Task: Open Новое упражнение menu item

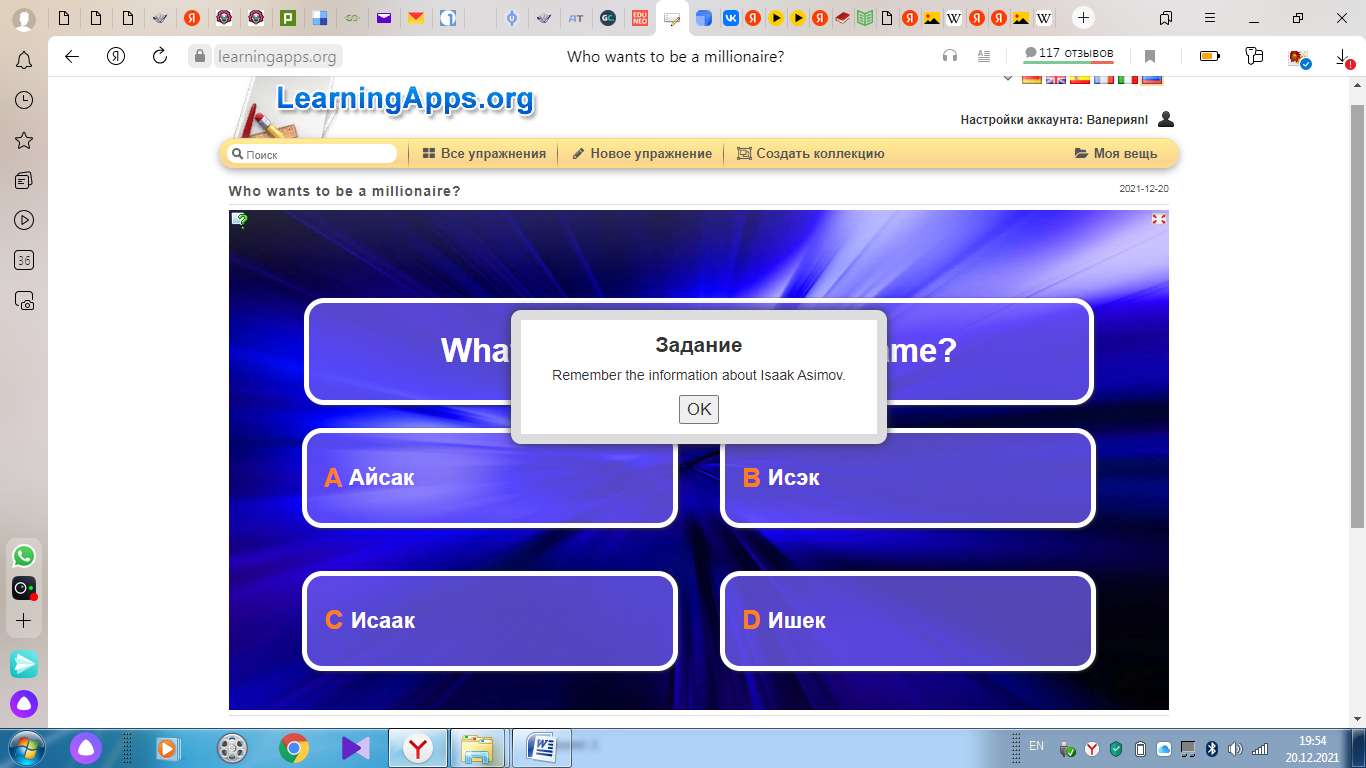Action: [641, 154]
